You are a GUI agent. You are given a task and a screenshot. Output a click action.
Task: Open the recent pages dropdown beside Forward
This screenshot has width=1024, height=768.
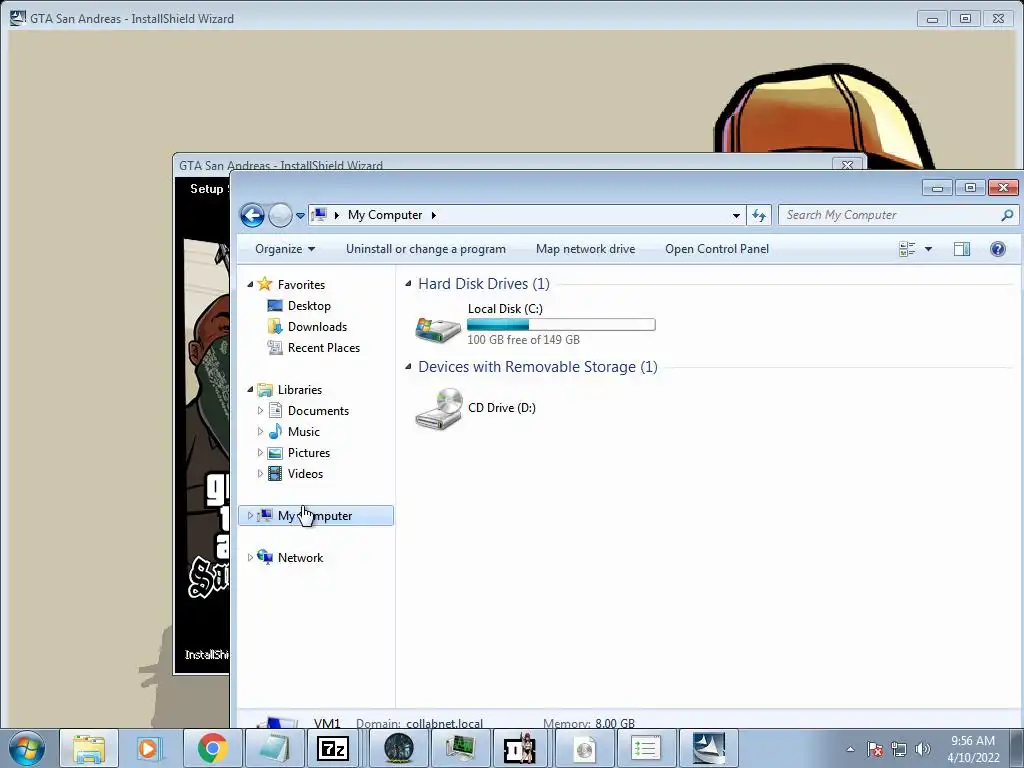pyautogui.click(x=300, y=215)
